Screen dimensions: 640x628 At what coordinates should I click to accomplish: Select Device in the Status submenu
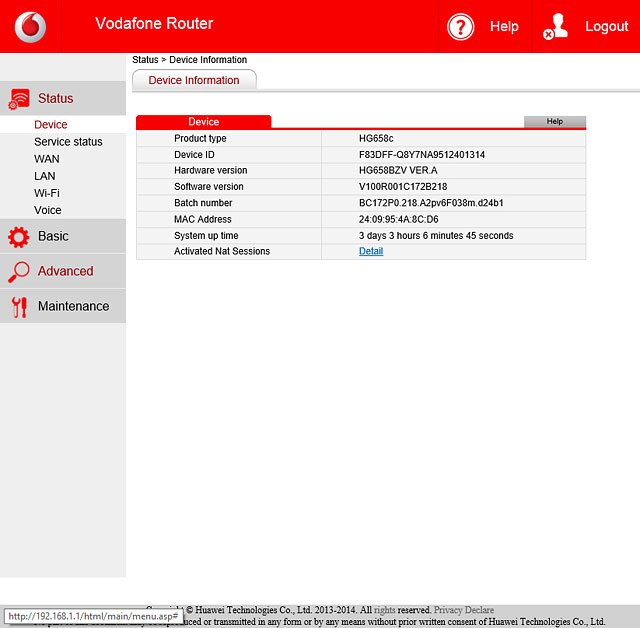pyautogui.click(x=51, y=124)
